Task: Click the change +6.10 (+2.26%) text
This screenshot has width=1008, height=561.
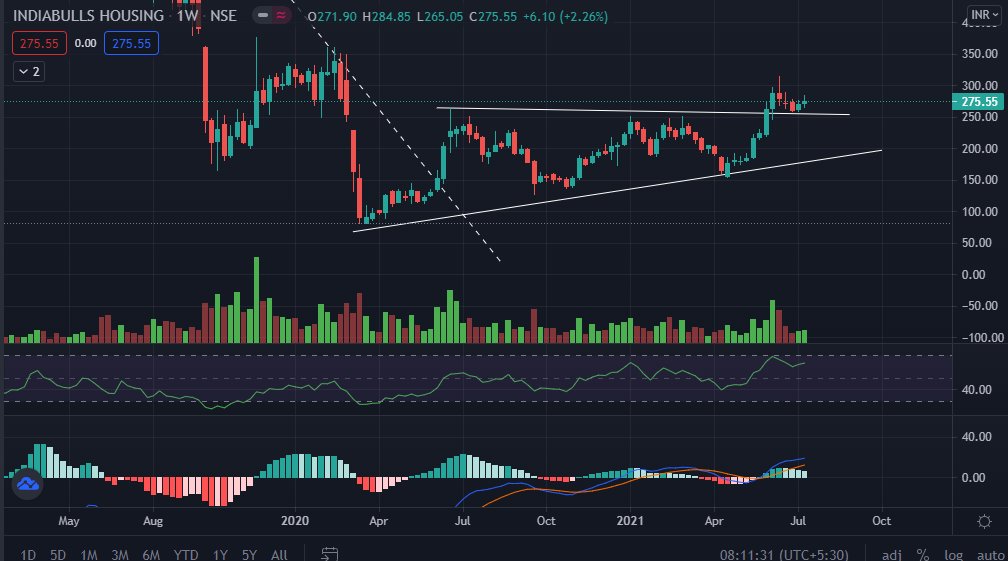Action: click(x=565, y=17)
